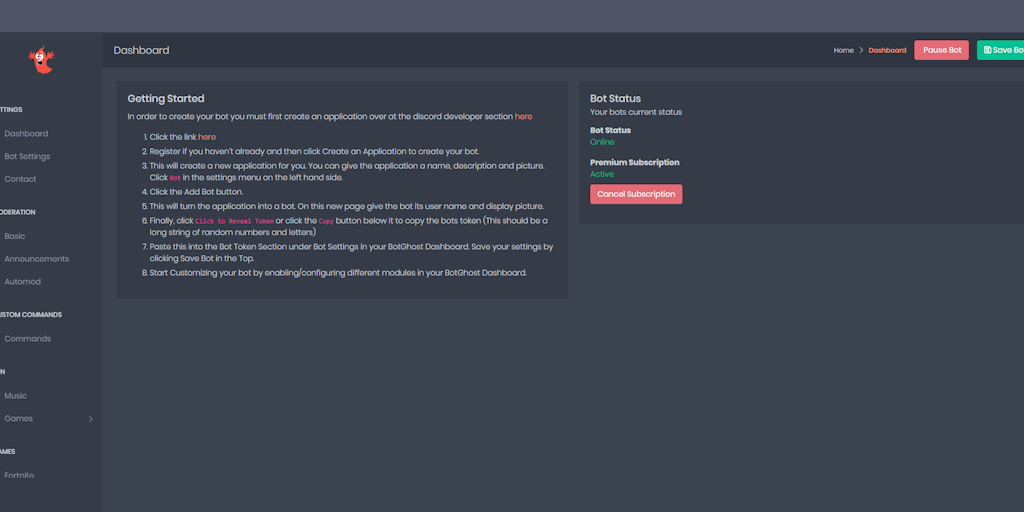Click the green Save Bot button

pos(1000,50)
